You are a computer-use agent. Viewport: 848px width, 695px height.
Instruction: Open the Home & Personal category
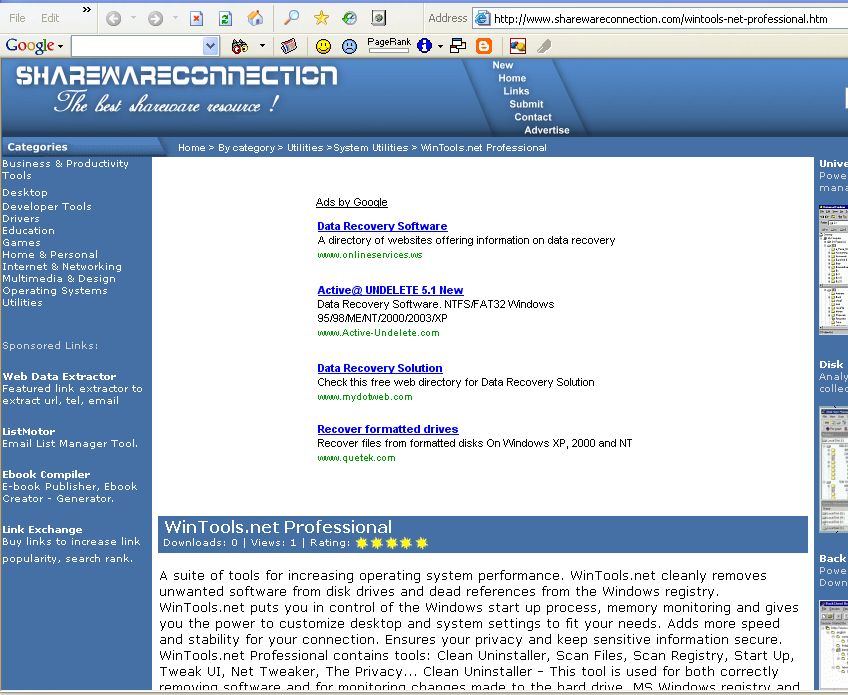coord(50,254)
